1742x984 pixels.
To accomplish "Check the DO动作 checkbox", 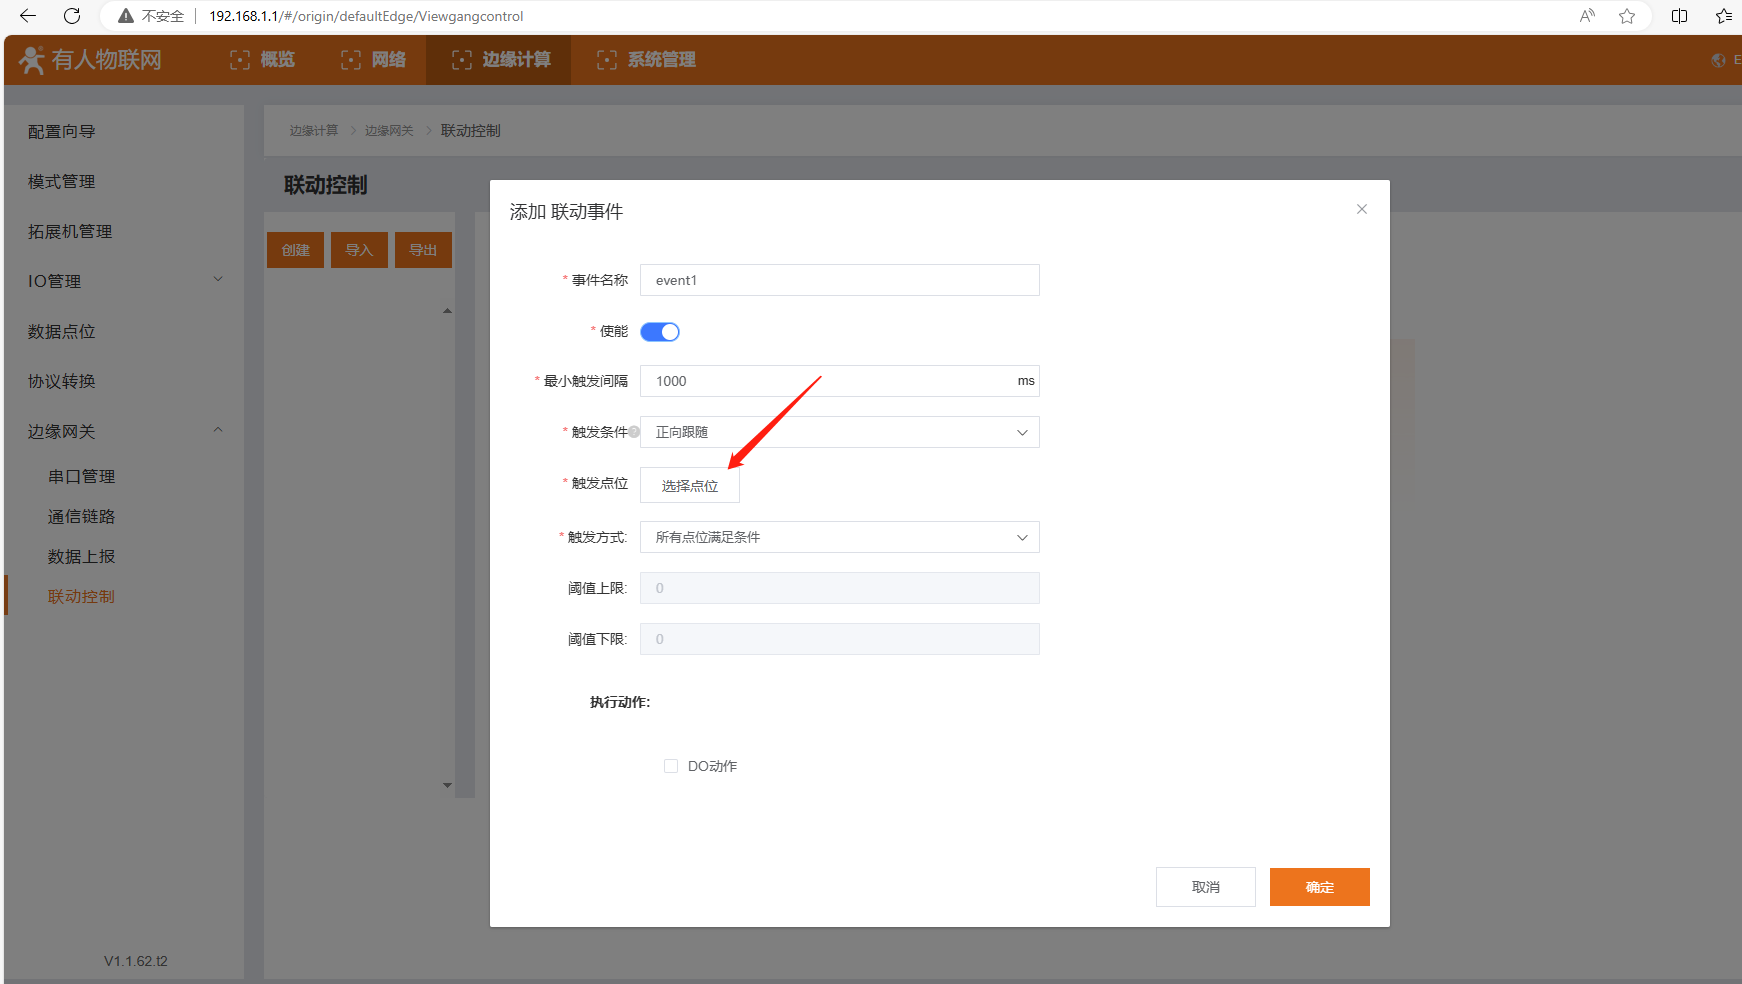I will point(671,766).
